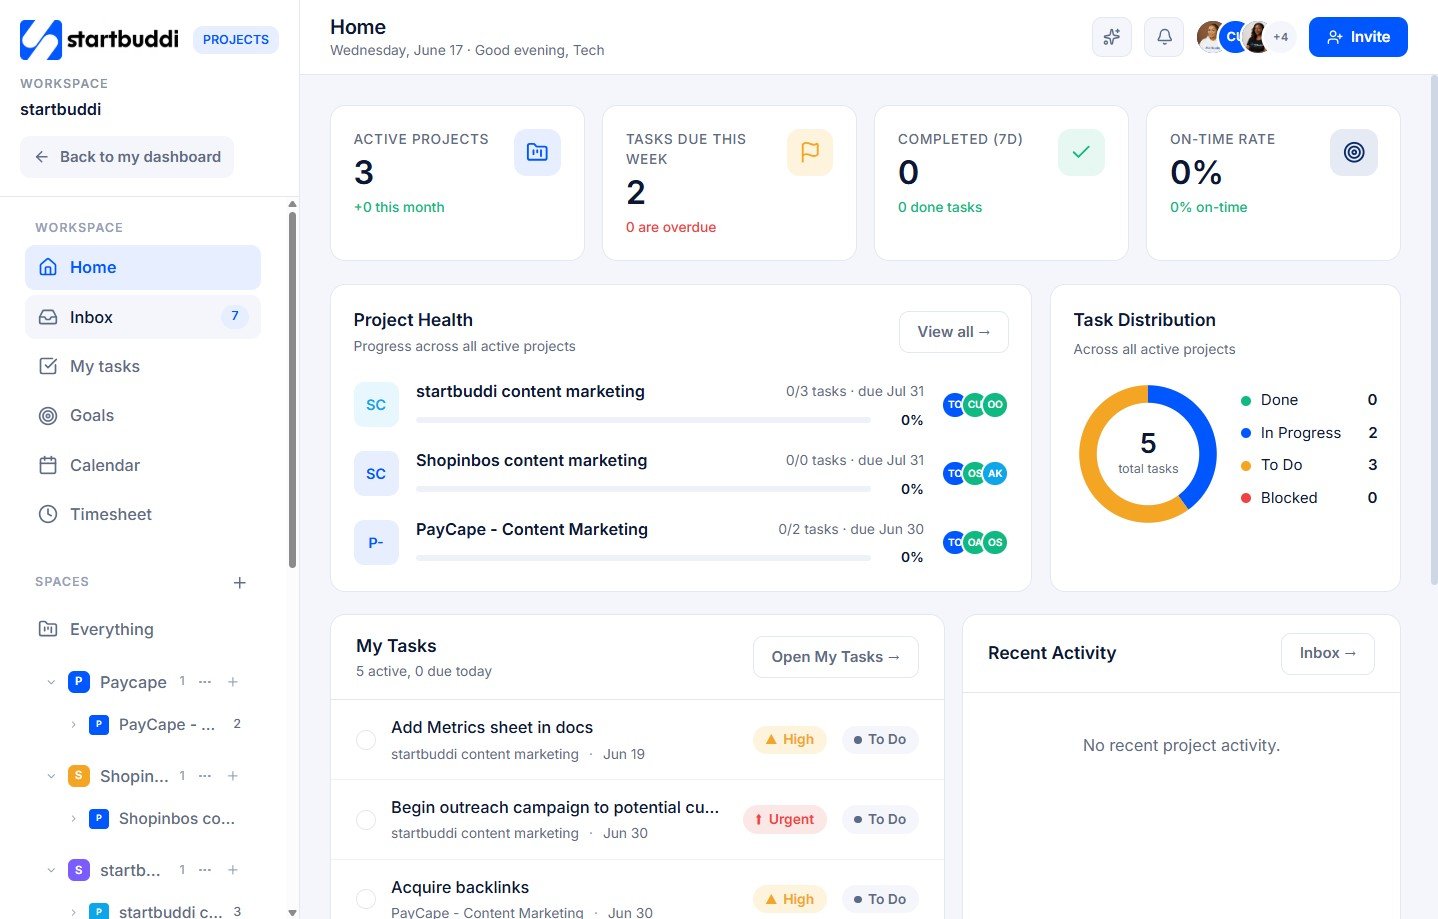Click member avatars on PayCape - Content Marketing
1438x919 pixels.
pos(975,542)
